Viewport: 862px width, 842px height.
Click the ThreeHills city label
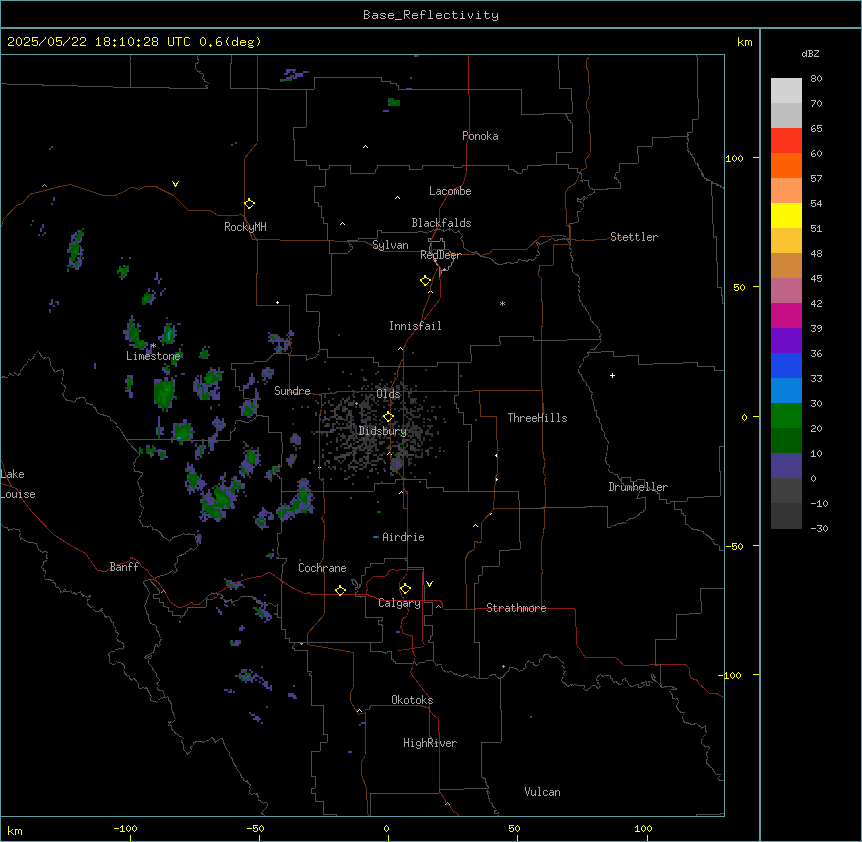point(537,418)
